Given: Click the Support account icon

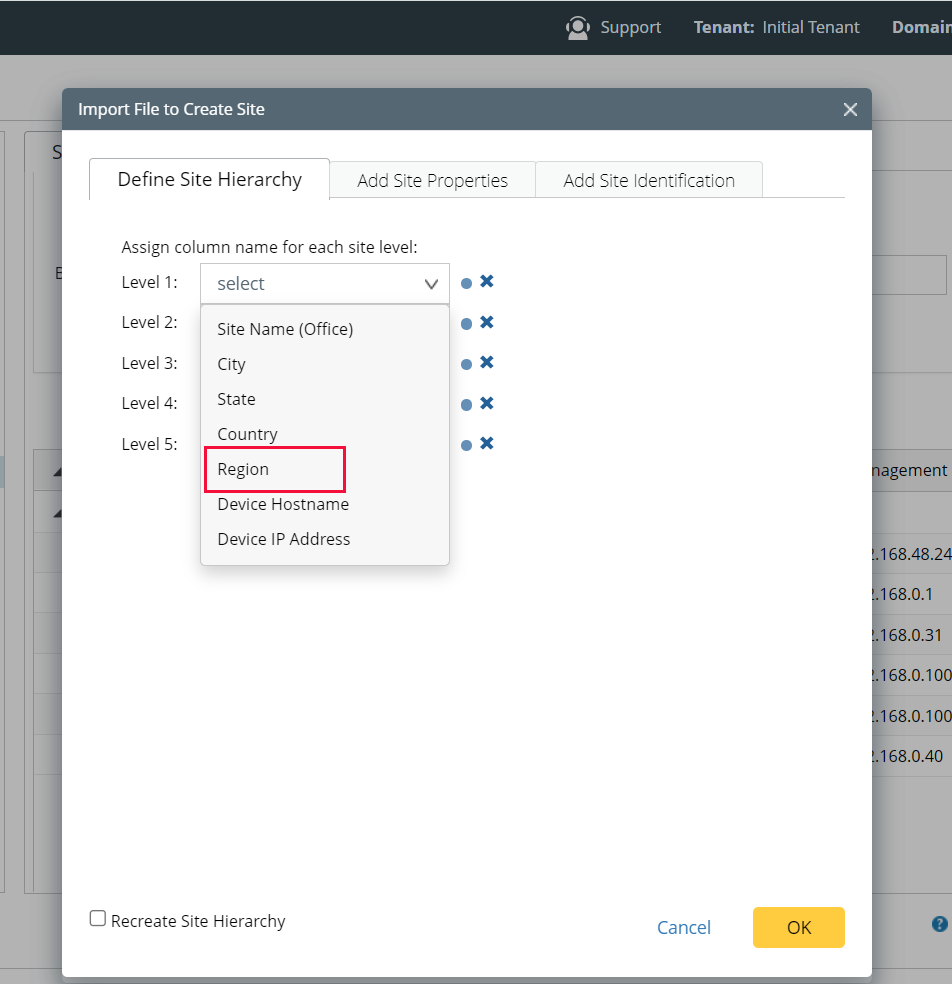Looking at the screenshot, I should click(x=578, y=27).
